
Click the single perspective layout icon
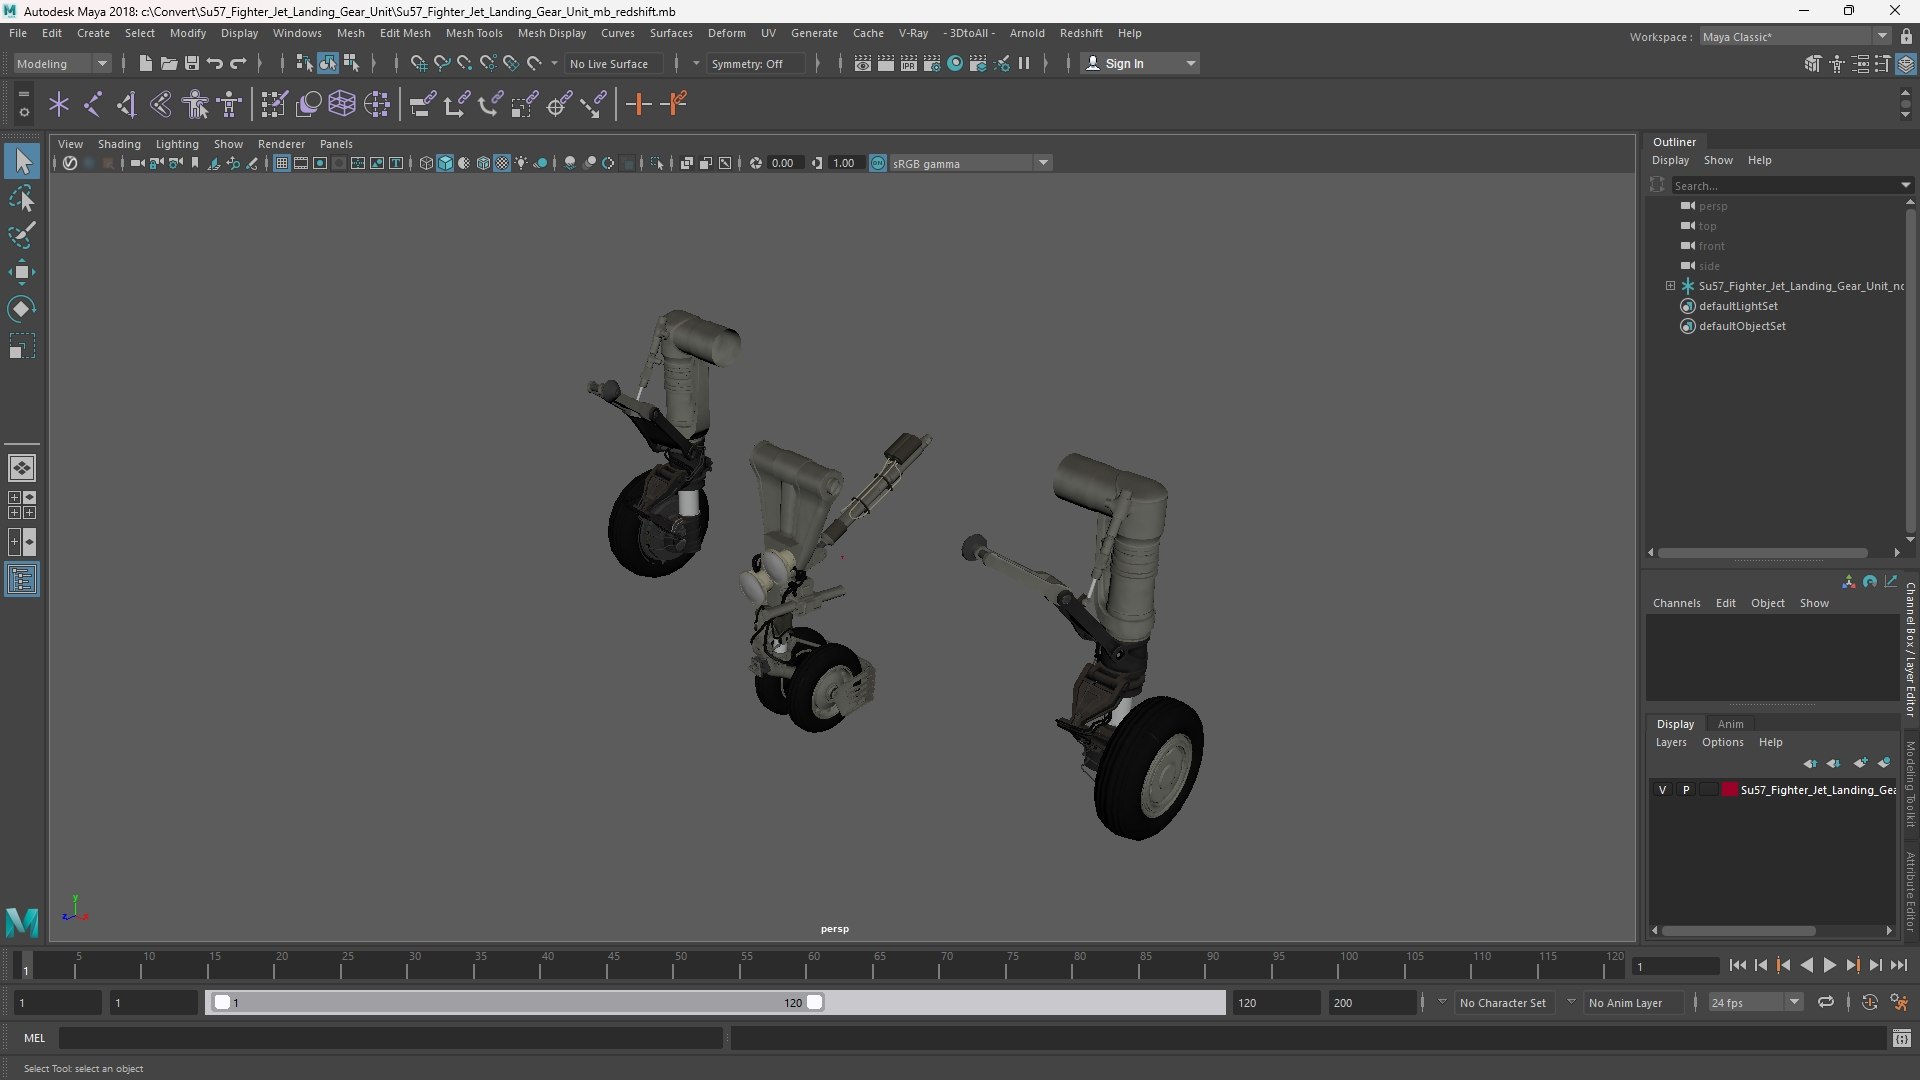[22, 467]
